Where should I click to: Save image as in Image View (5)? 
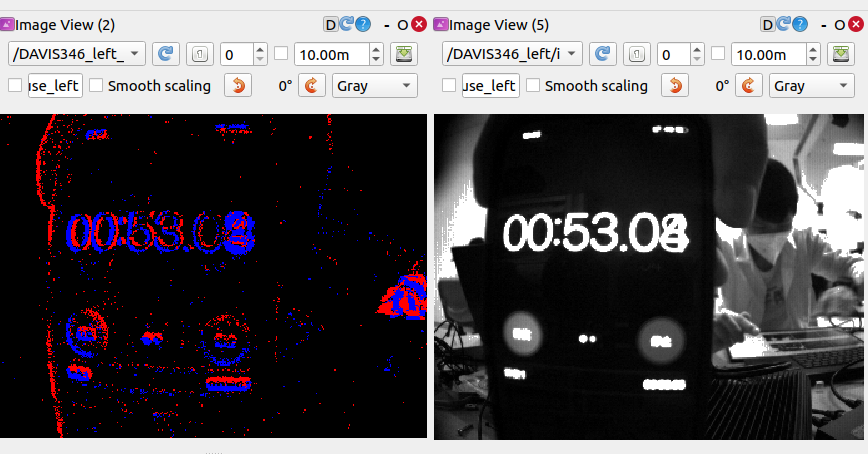click(x=841, y=54)
